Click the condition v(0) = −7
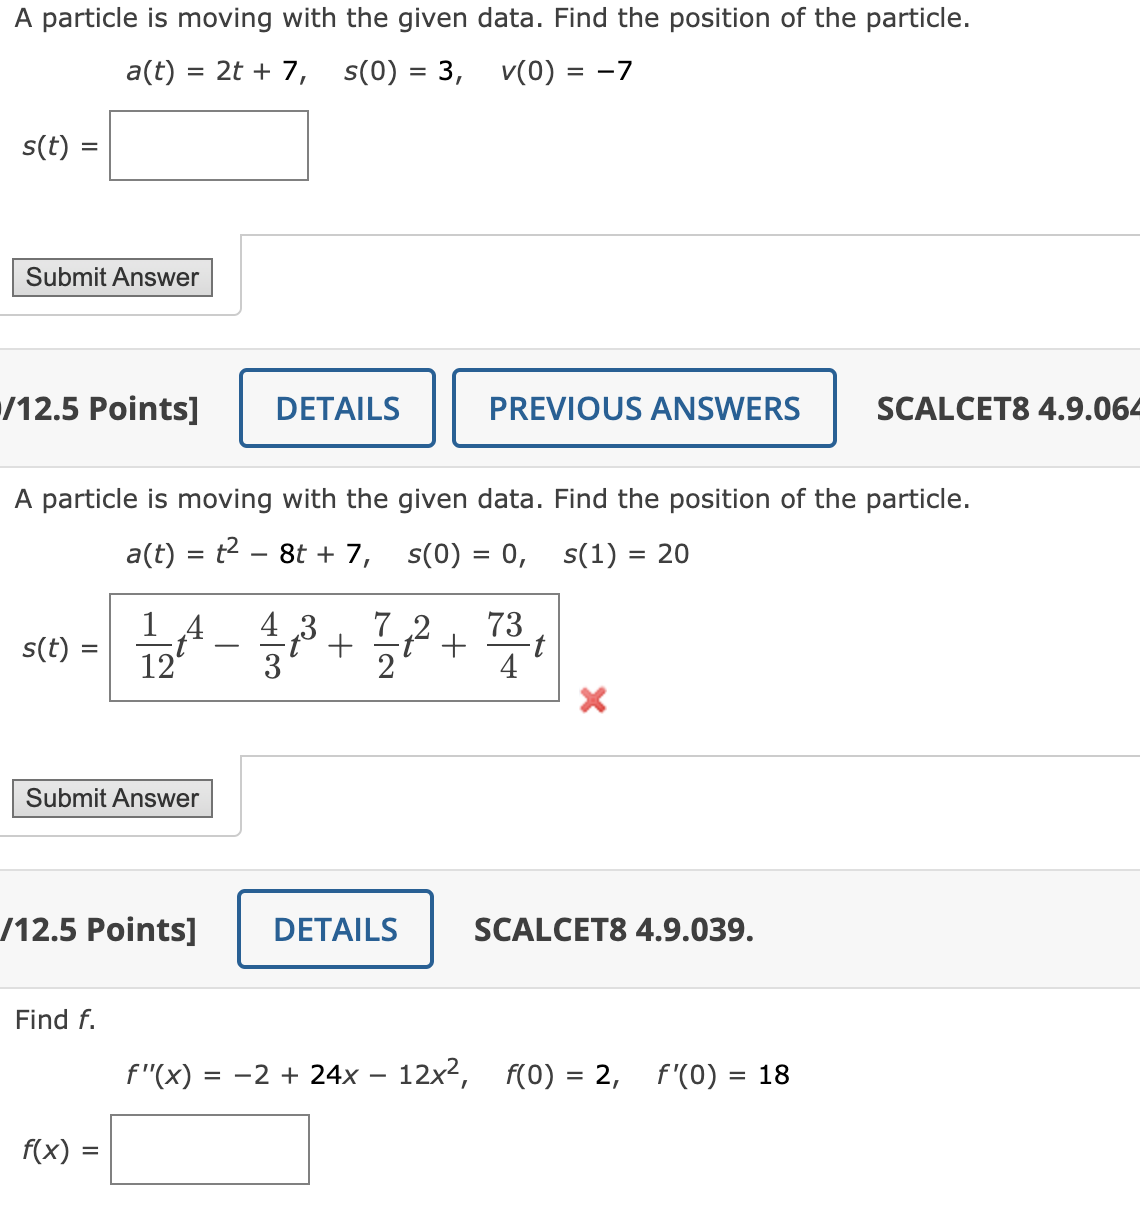1140x1218 pixels. (566, 70)
